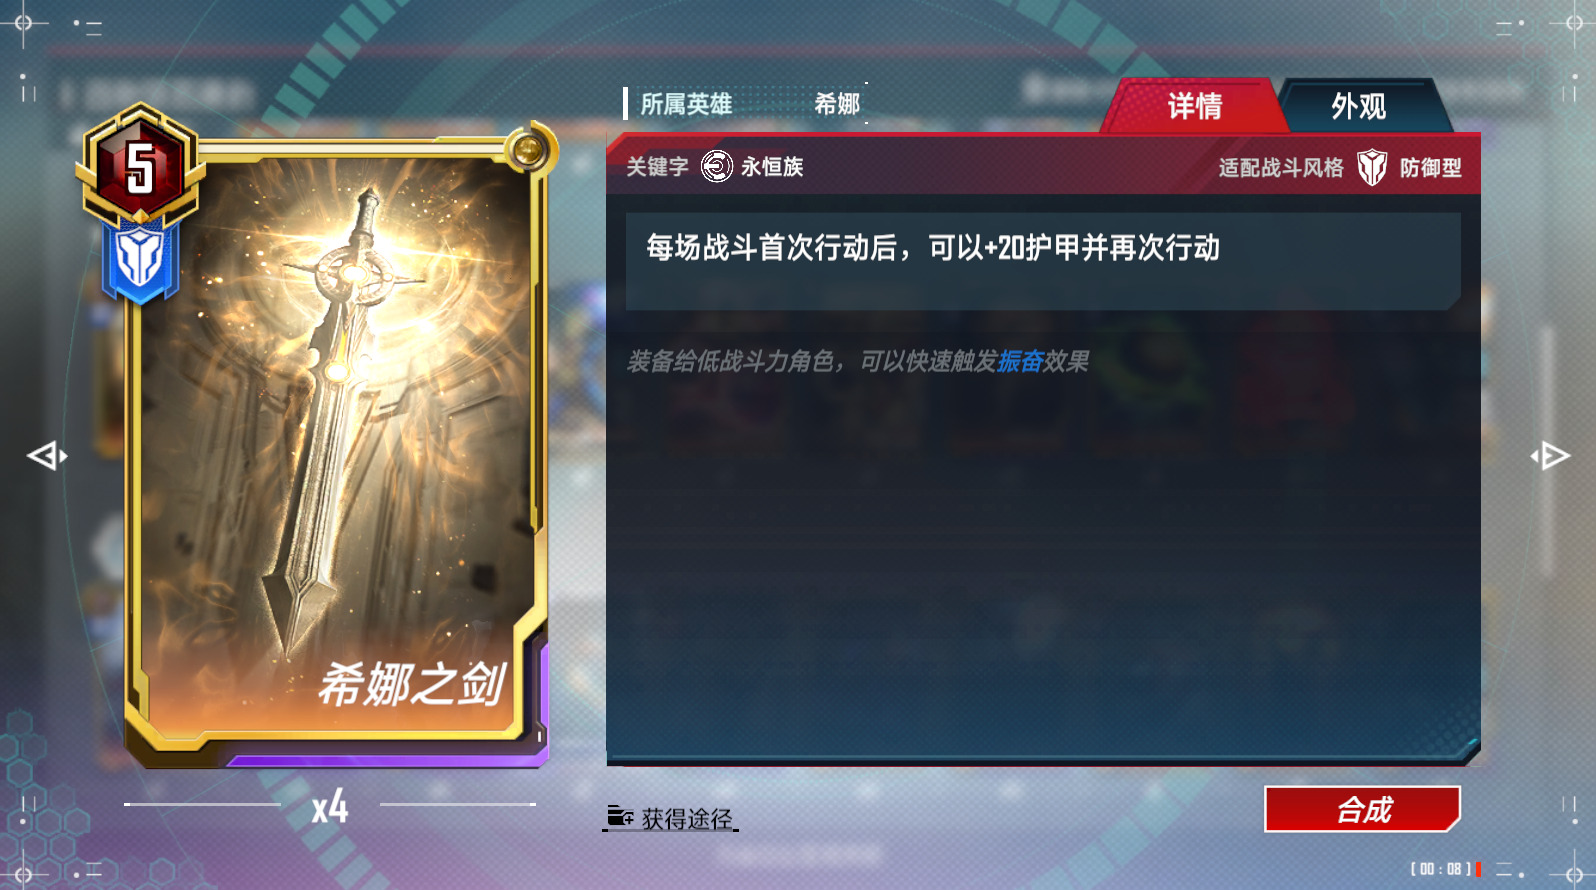The image size is (1596, 890).
Task: Click the 希娜之剑 card title text
Action: coord(412,684)
